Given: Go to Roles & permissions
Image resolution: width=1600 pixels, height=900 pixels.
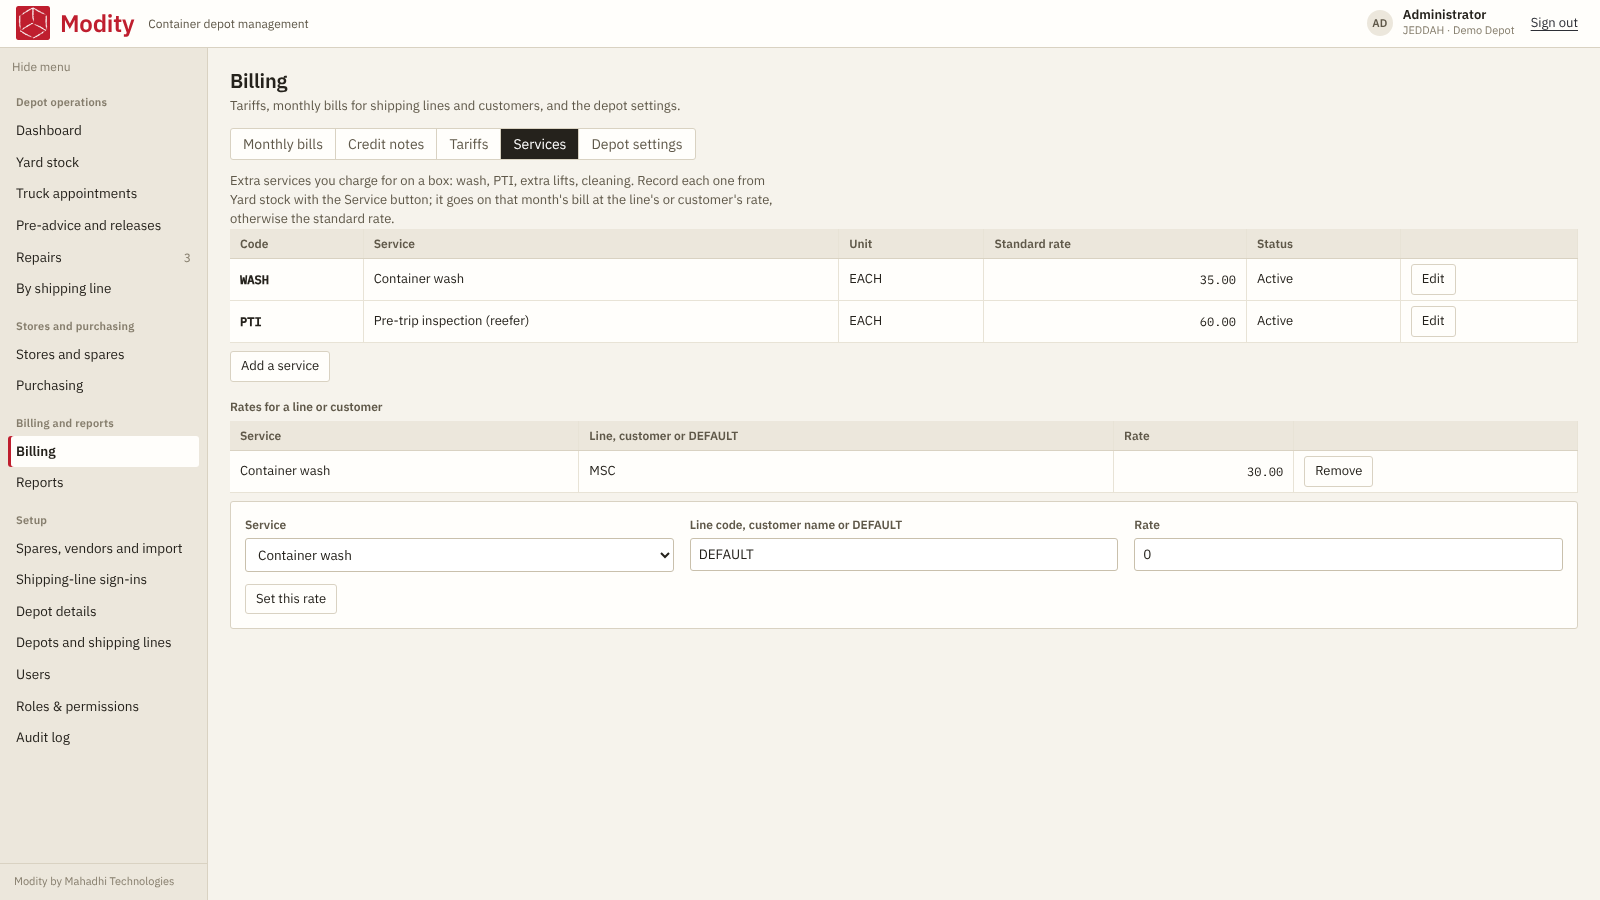Looking at the screenshot, I should point(104,706).
